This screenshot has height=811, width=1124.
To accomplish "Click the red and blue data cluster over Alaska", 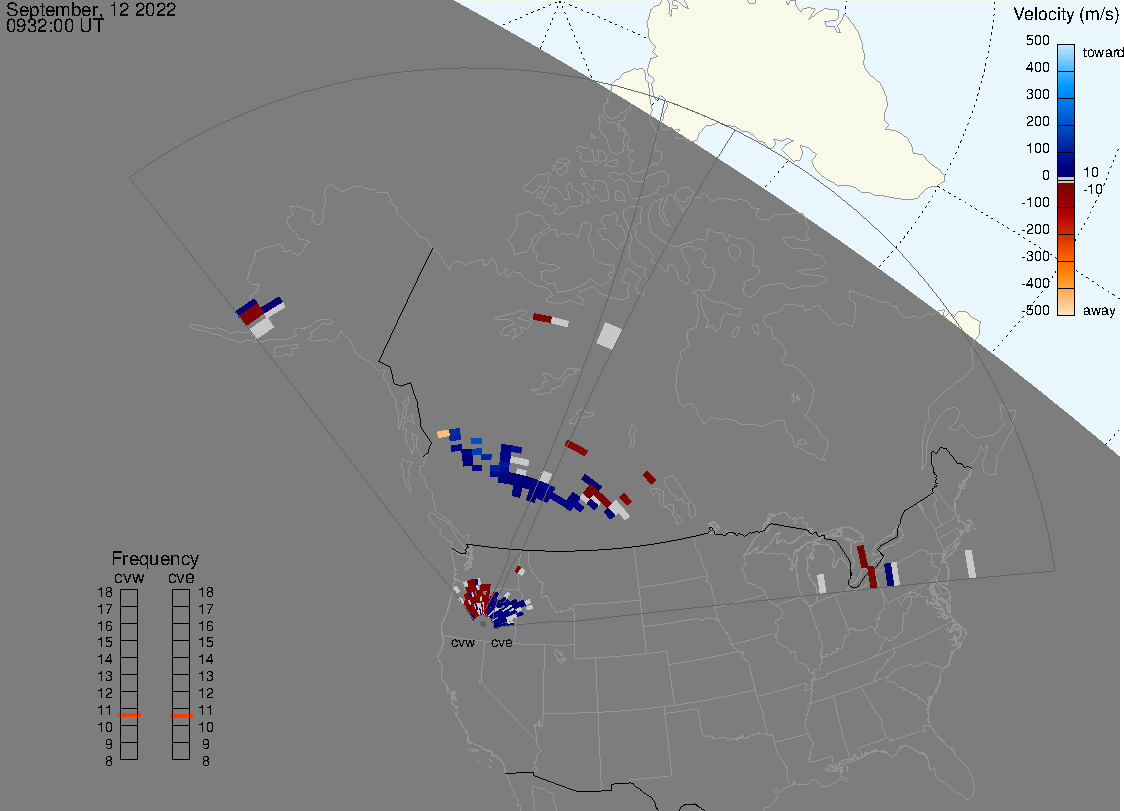I will coord(259,316).
